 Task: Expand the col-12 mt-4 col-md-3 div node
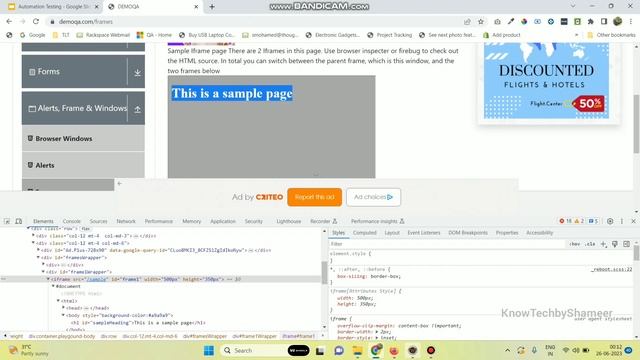point(33,236)
